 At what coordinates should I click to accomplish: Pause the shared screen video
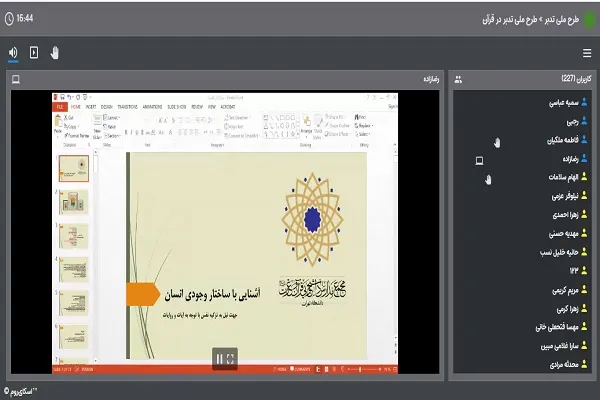[x=219, y=359]
